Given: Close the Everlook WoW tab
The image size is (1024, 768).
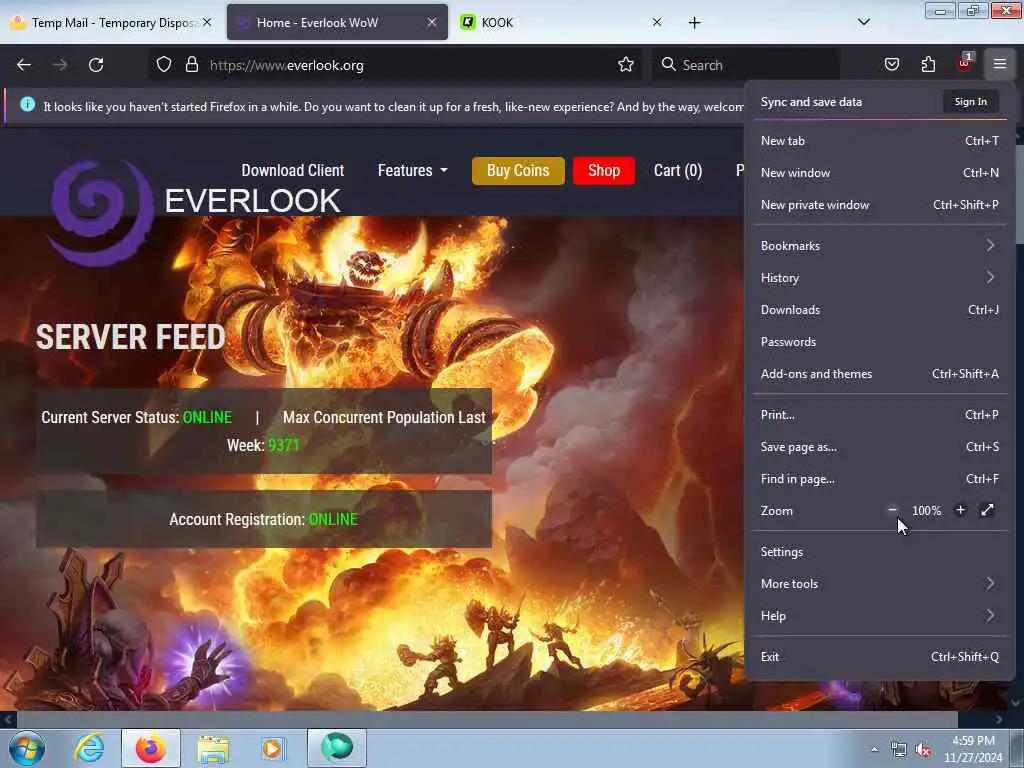Looking at the screenshot, I should 432,22.
